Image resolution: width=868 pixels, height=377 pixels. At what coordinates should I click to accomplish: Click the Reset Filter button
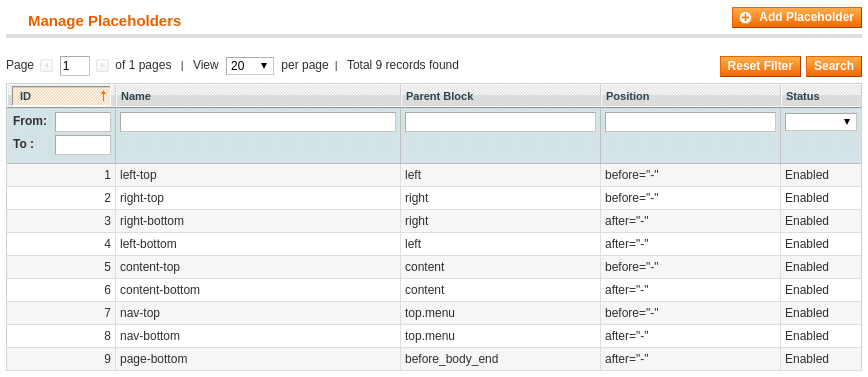(x=760, y=66)
